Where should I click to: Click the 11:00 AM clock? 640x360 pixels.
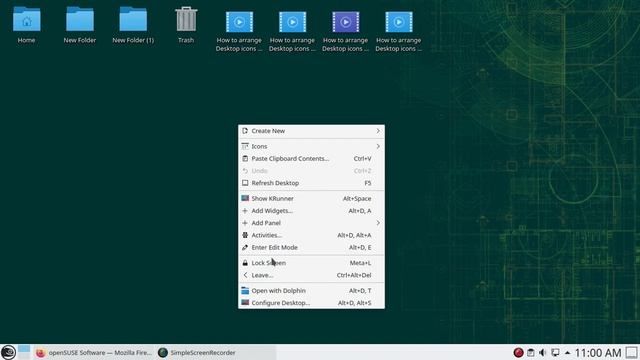(598, 353)
